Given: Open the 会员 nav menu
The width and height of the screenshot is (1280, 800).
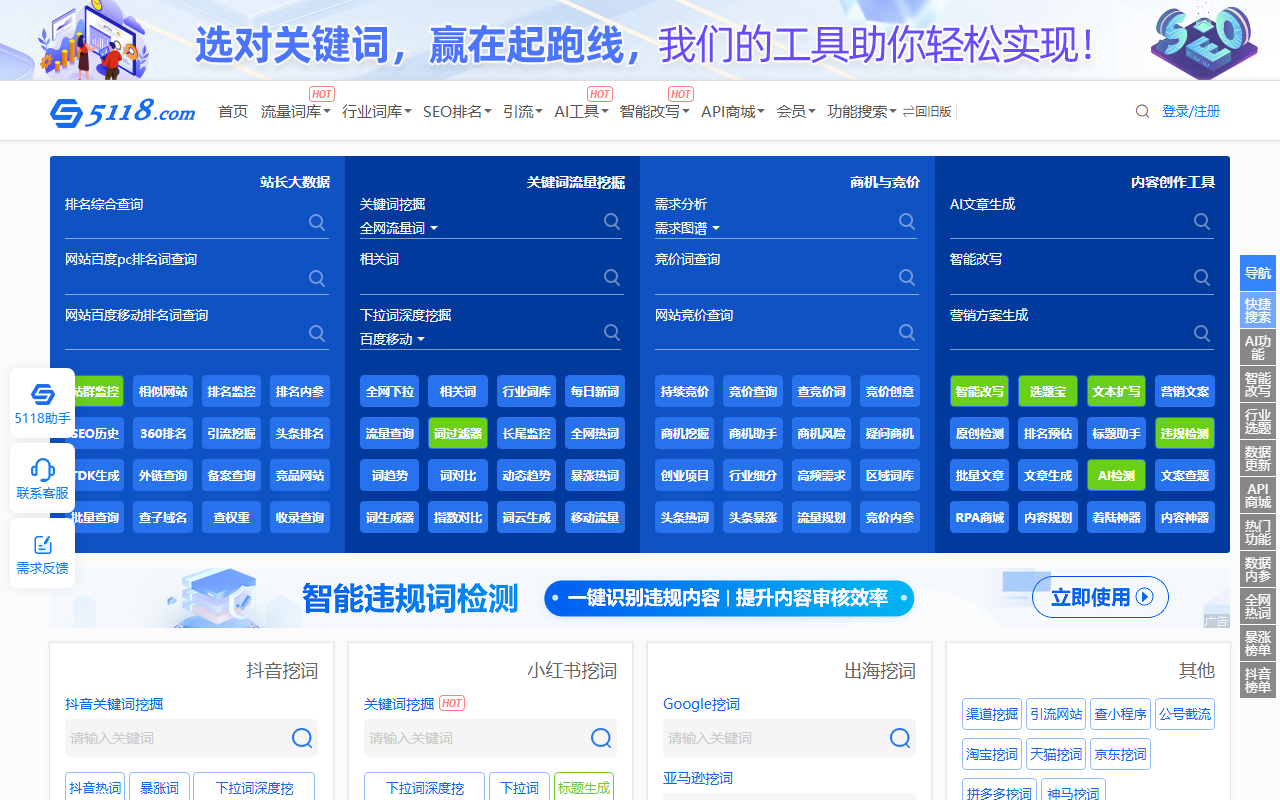Looking at the screenshot, I should click(x=796, y=112).
